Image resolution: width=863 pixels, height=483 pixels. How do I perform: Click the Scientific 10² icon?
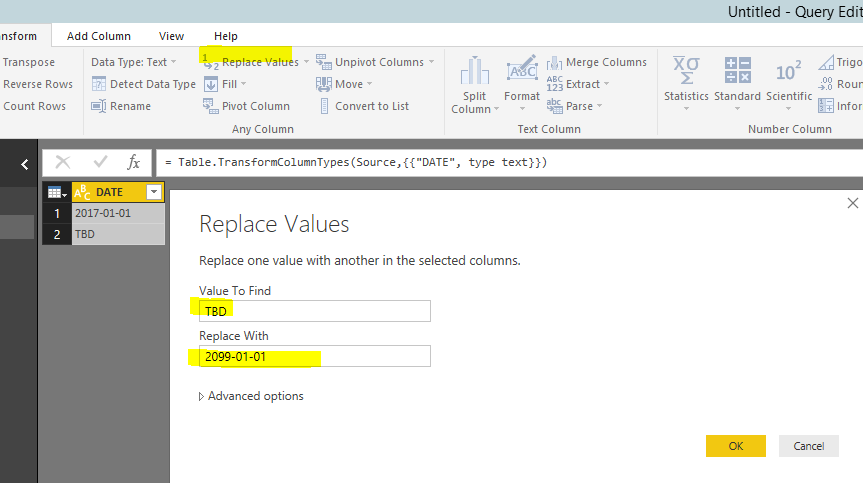pos(789,71)
